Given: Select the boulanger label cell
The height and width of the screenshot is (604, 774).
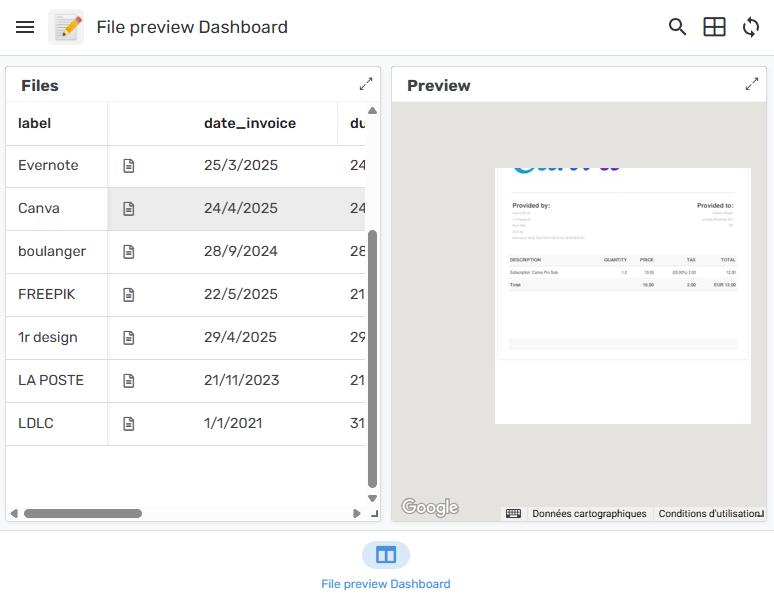Looking at the screenshot, I should coord(57,252).
